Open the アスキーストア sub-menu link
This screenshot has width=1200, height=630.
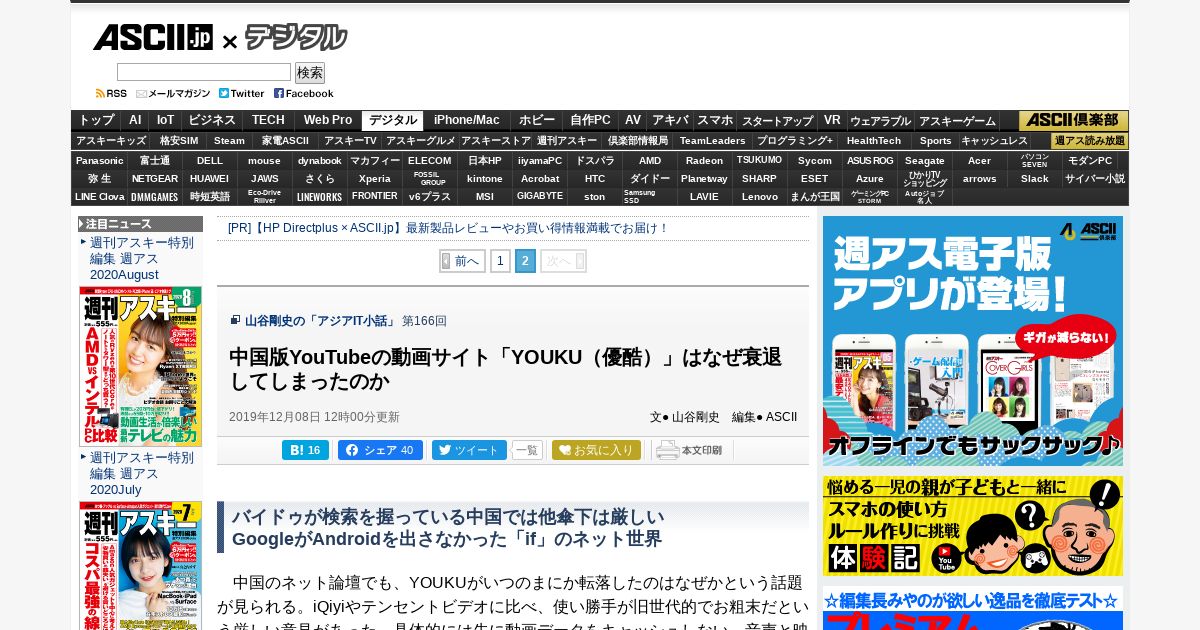pyautogui.click(x=496, y=141)
